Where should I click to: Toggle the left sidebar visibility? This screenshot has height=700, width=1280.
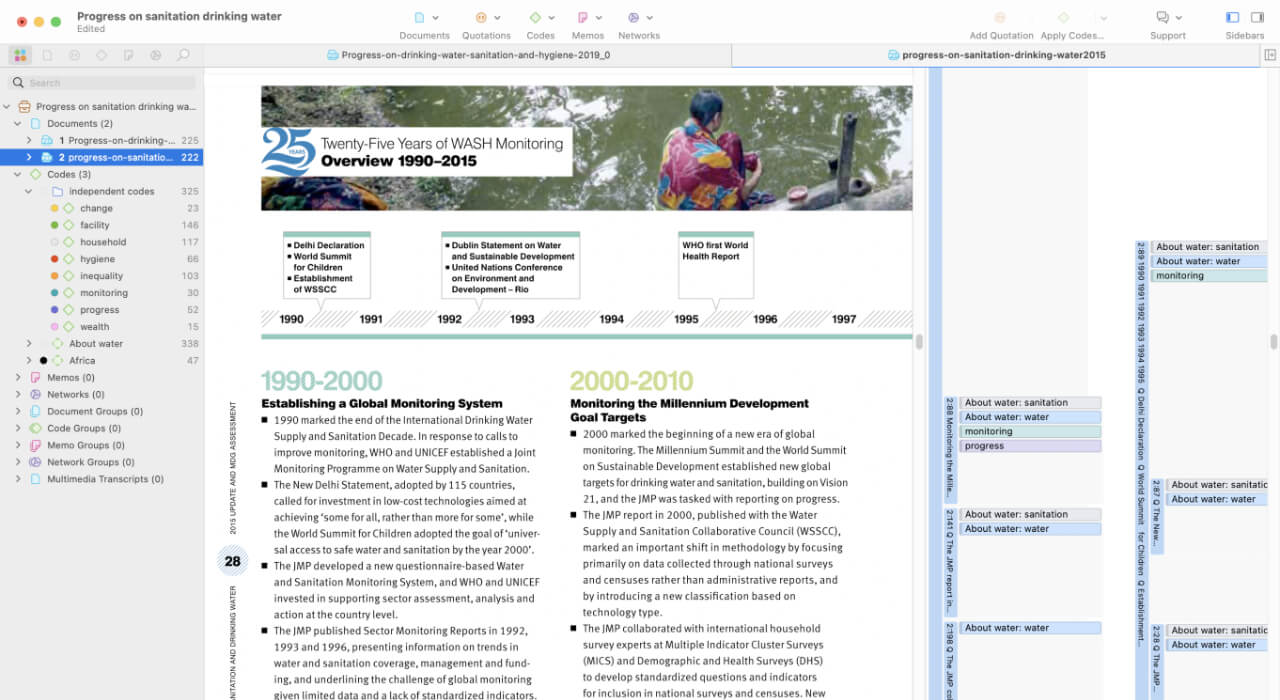coord(1232,18)
